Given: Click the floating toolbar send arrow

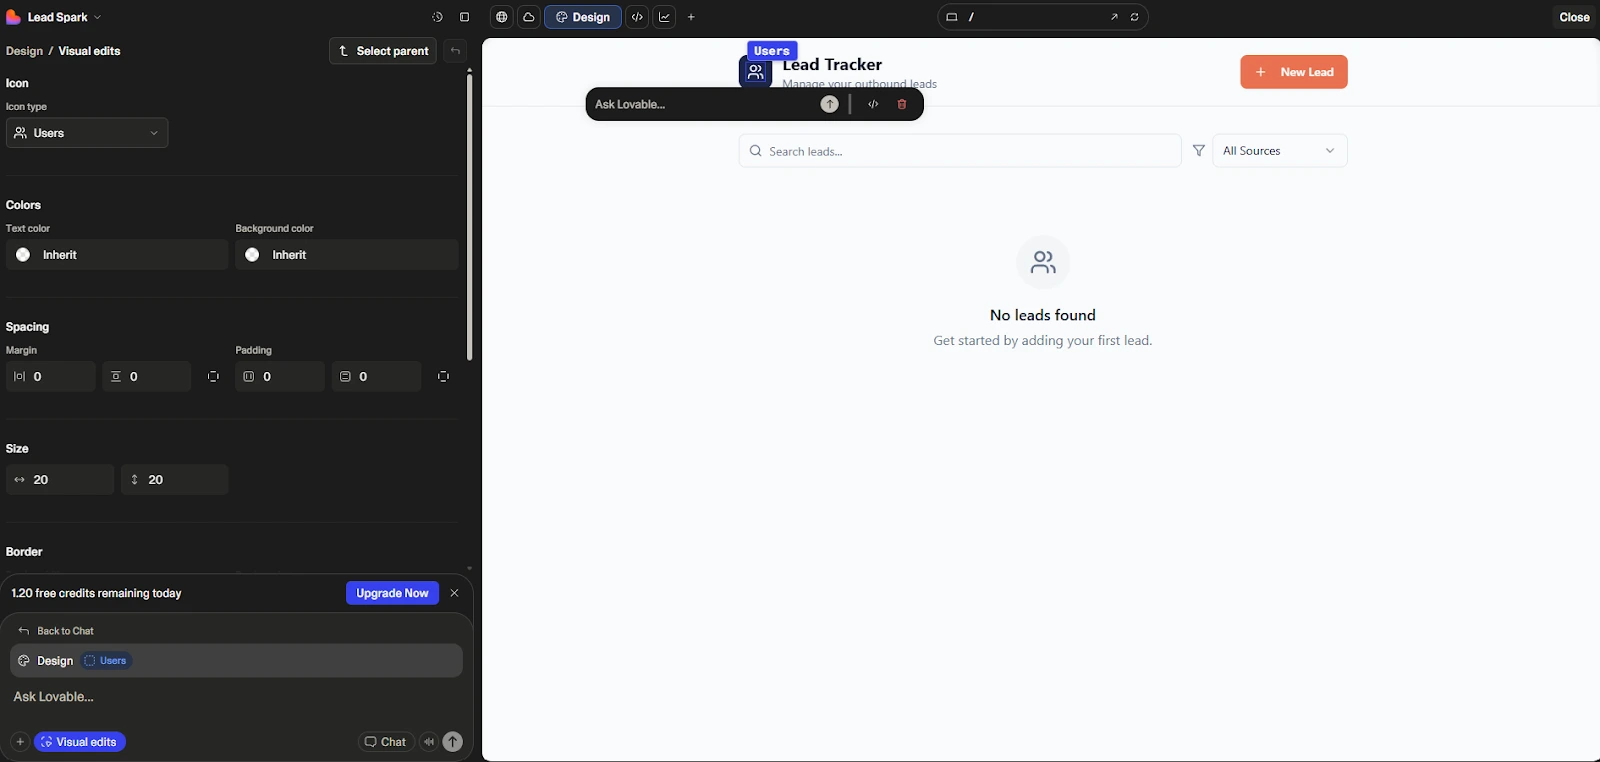Looking at the screenshot, I should click(830, 104).
